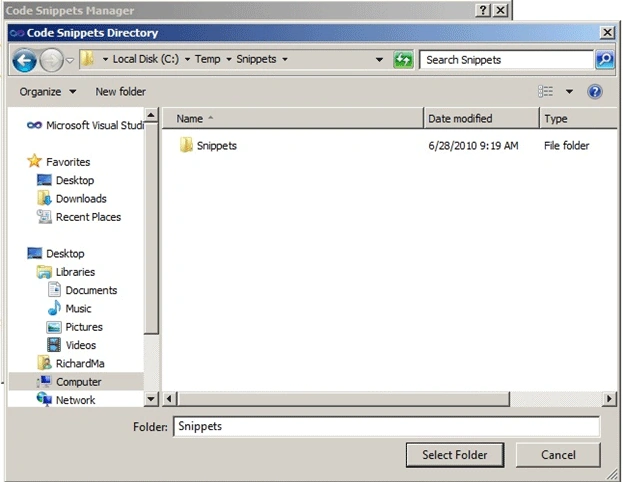
Task: Click the date 6/28/2010 9:19 AM
Action: click(473, 146)
